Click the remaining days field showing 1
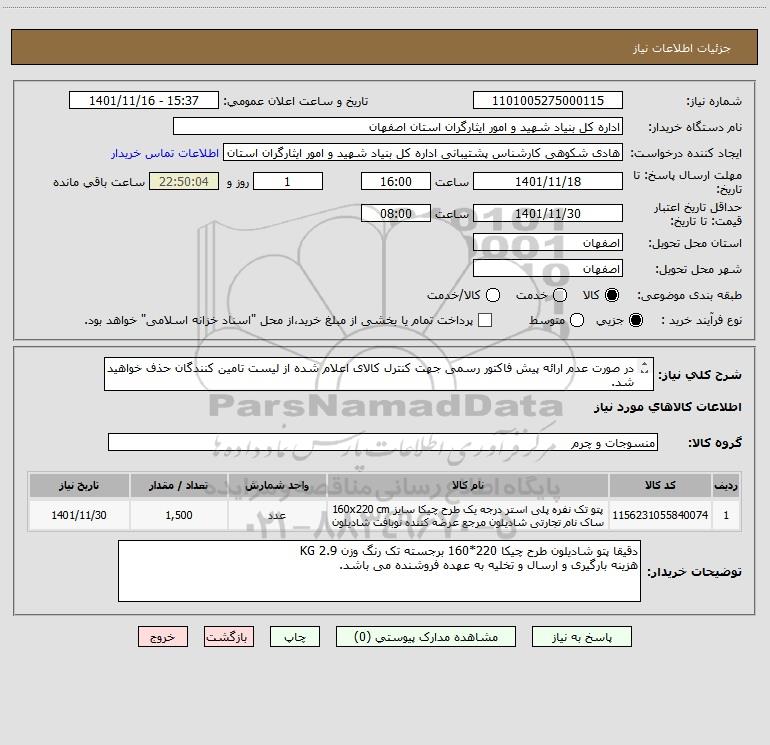 [x=288, y=181]
